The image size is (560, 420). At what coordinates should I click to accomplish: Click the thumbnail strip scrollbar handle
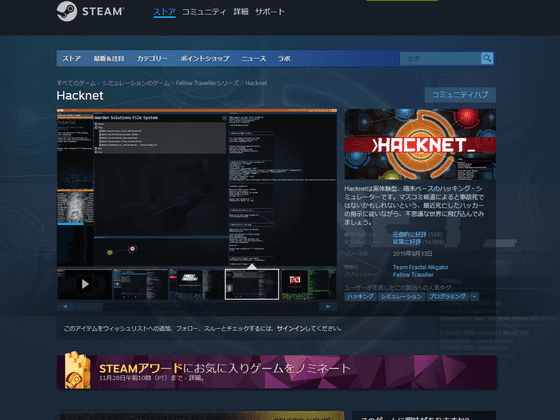click(89, 306)
